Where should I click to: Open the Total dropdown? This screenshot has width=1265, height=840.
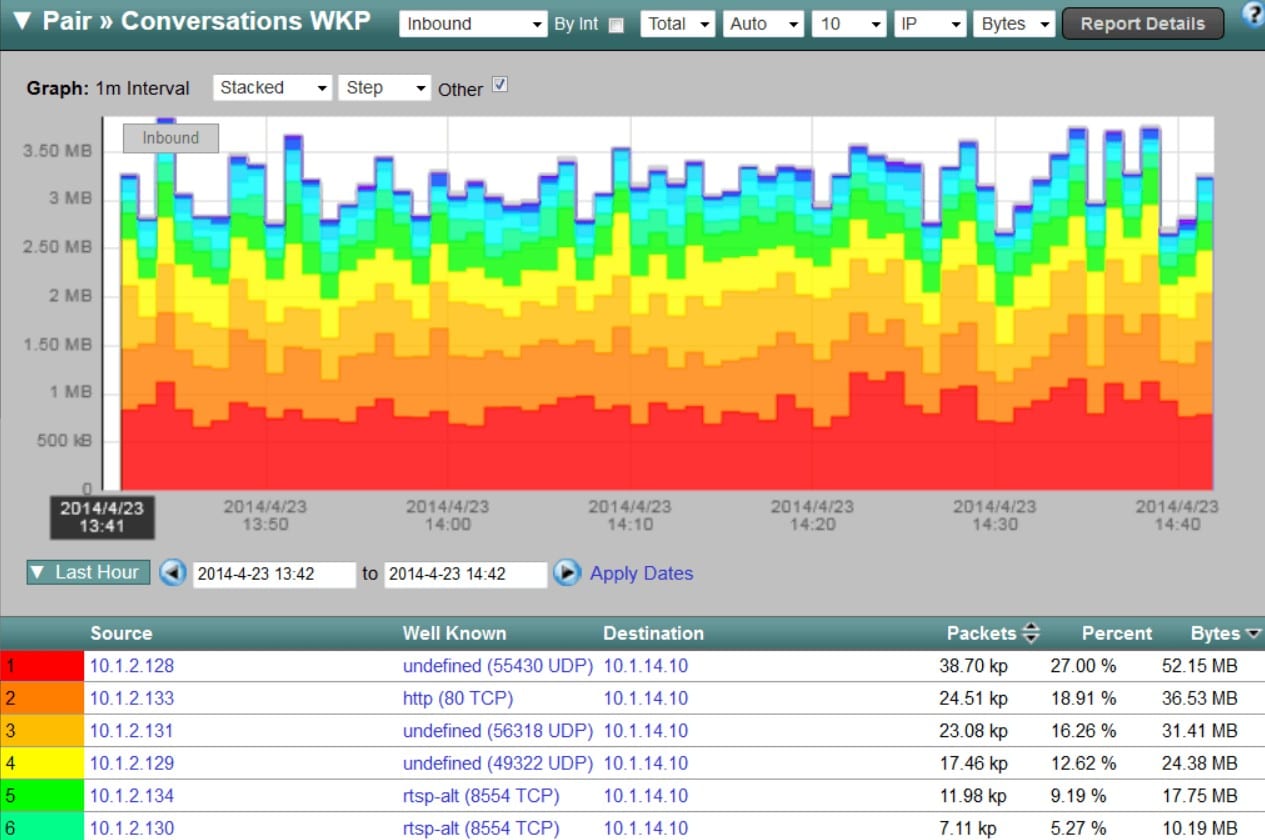tap(678, 24)
